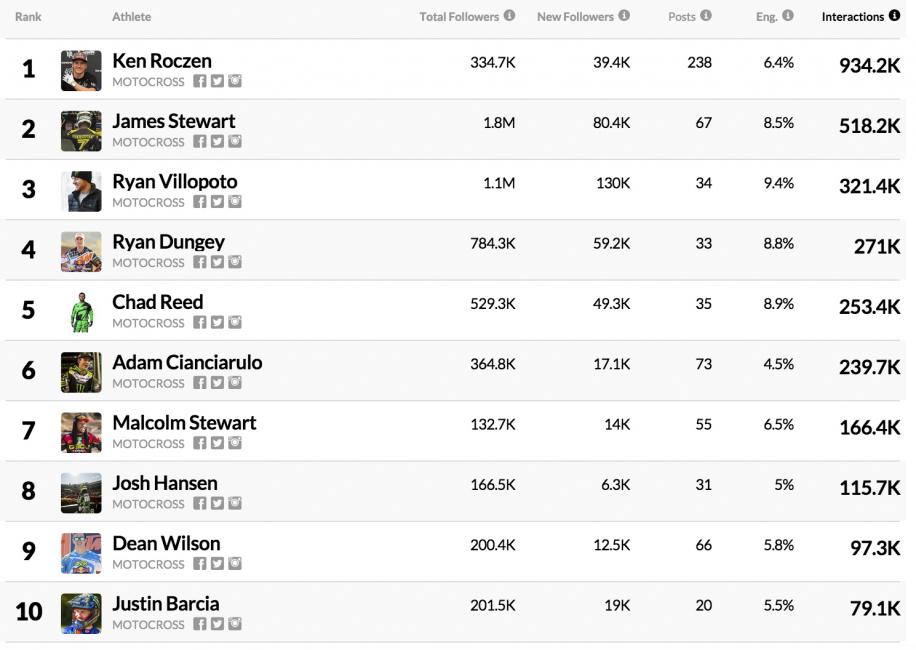The height and width of the screenshot is (650, 916).
Task: Sort table by Interactions column
Action: [x=852, y=17]
